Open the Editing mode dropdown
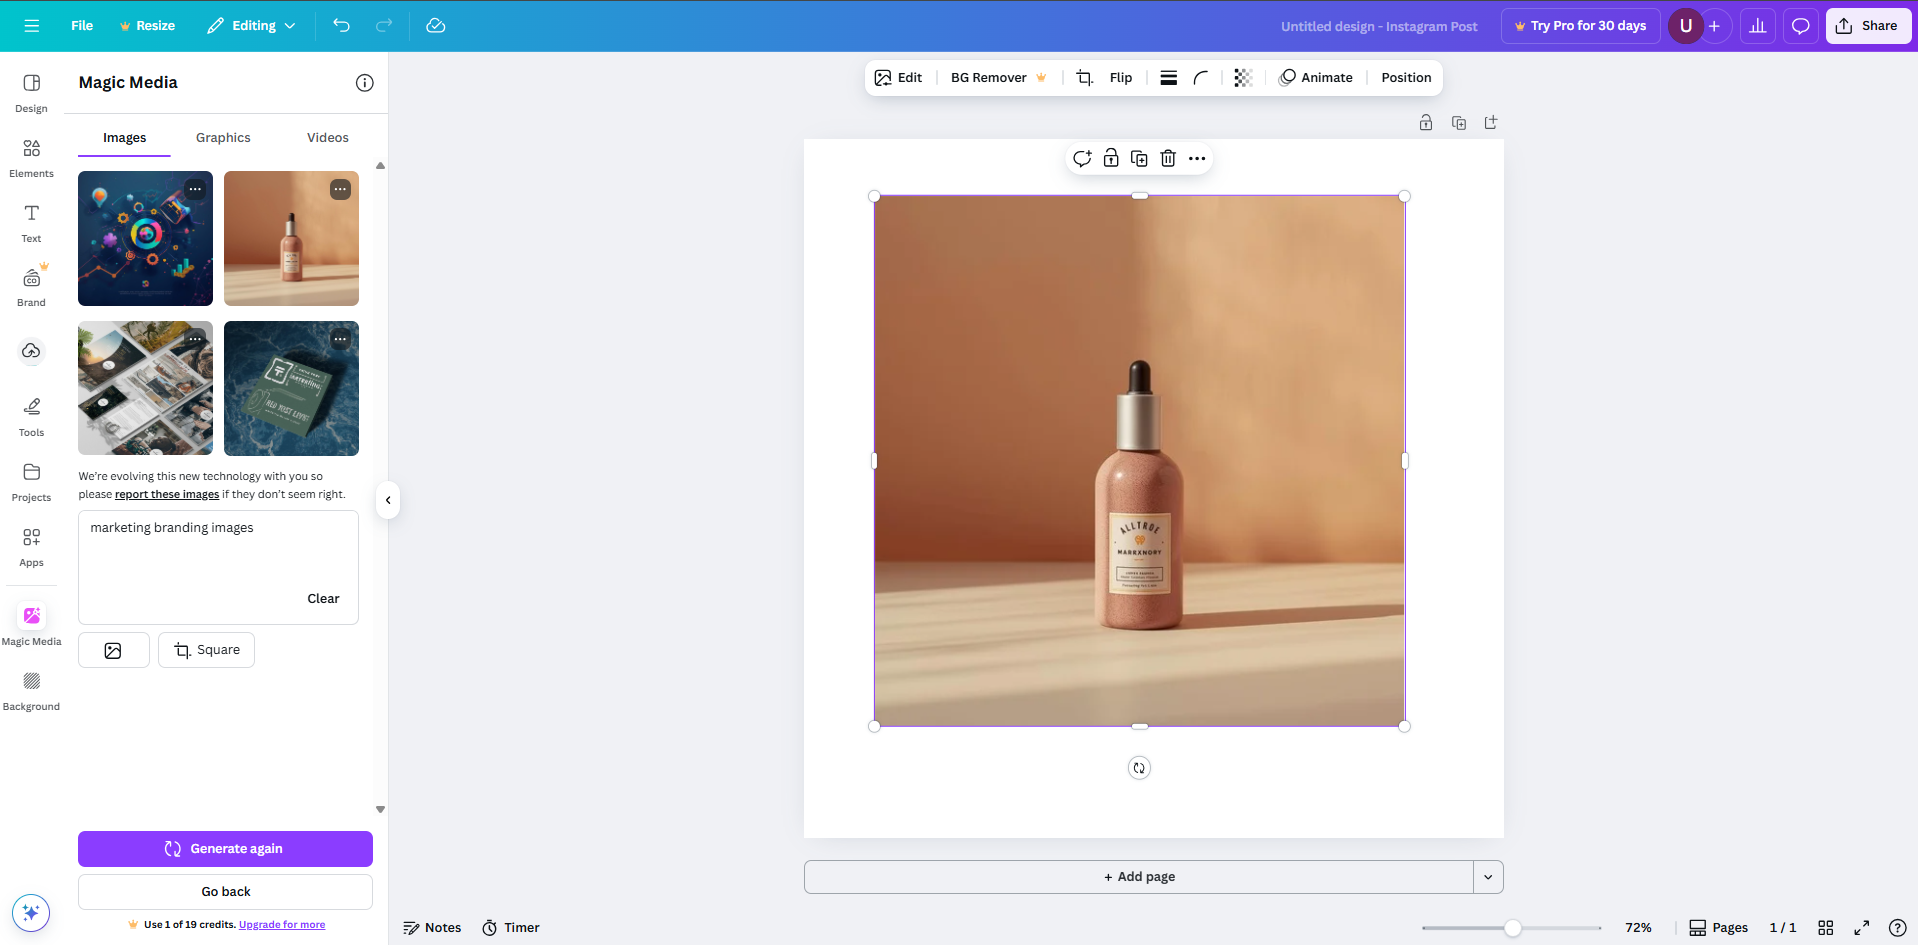 point(250,25)
